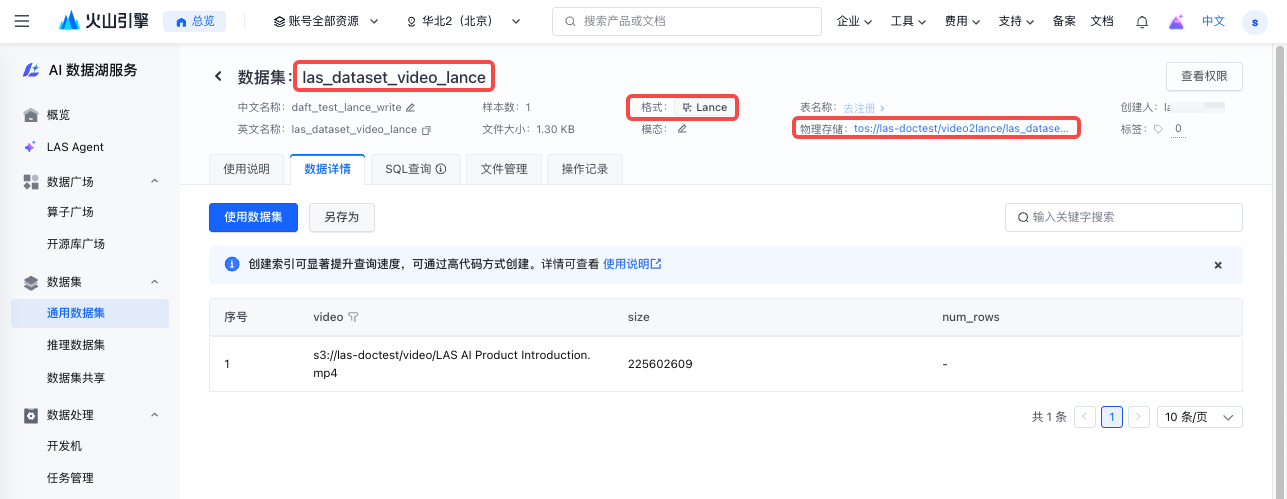
Task: Go back using the arrow beside 数据集
Action: point(218,77)
